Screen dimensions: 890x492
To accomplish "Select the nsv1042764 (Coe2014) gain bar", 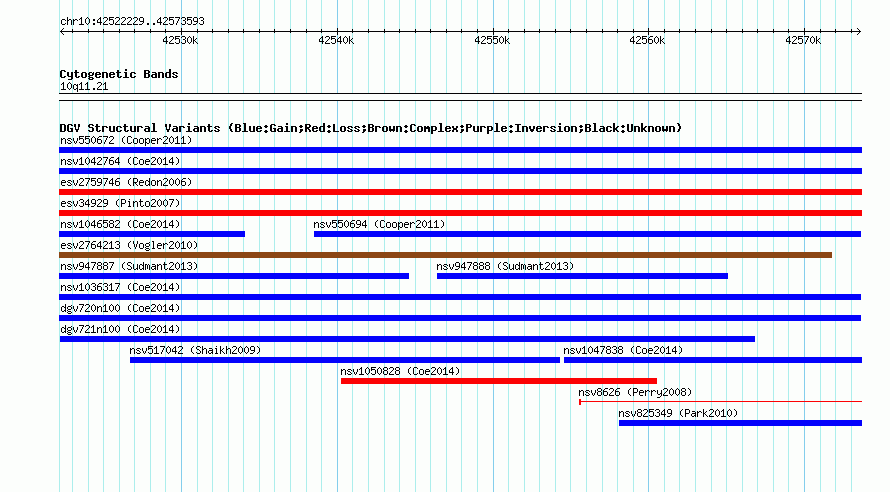I will 460,171.
